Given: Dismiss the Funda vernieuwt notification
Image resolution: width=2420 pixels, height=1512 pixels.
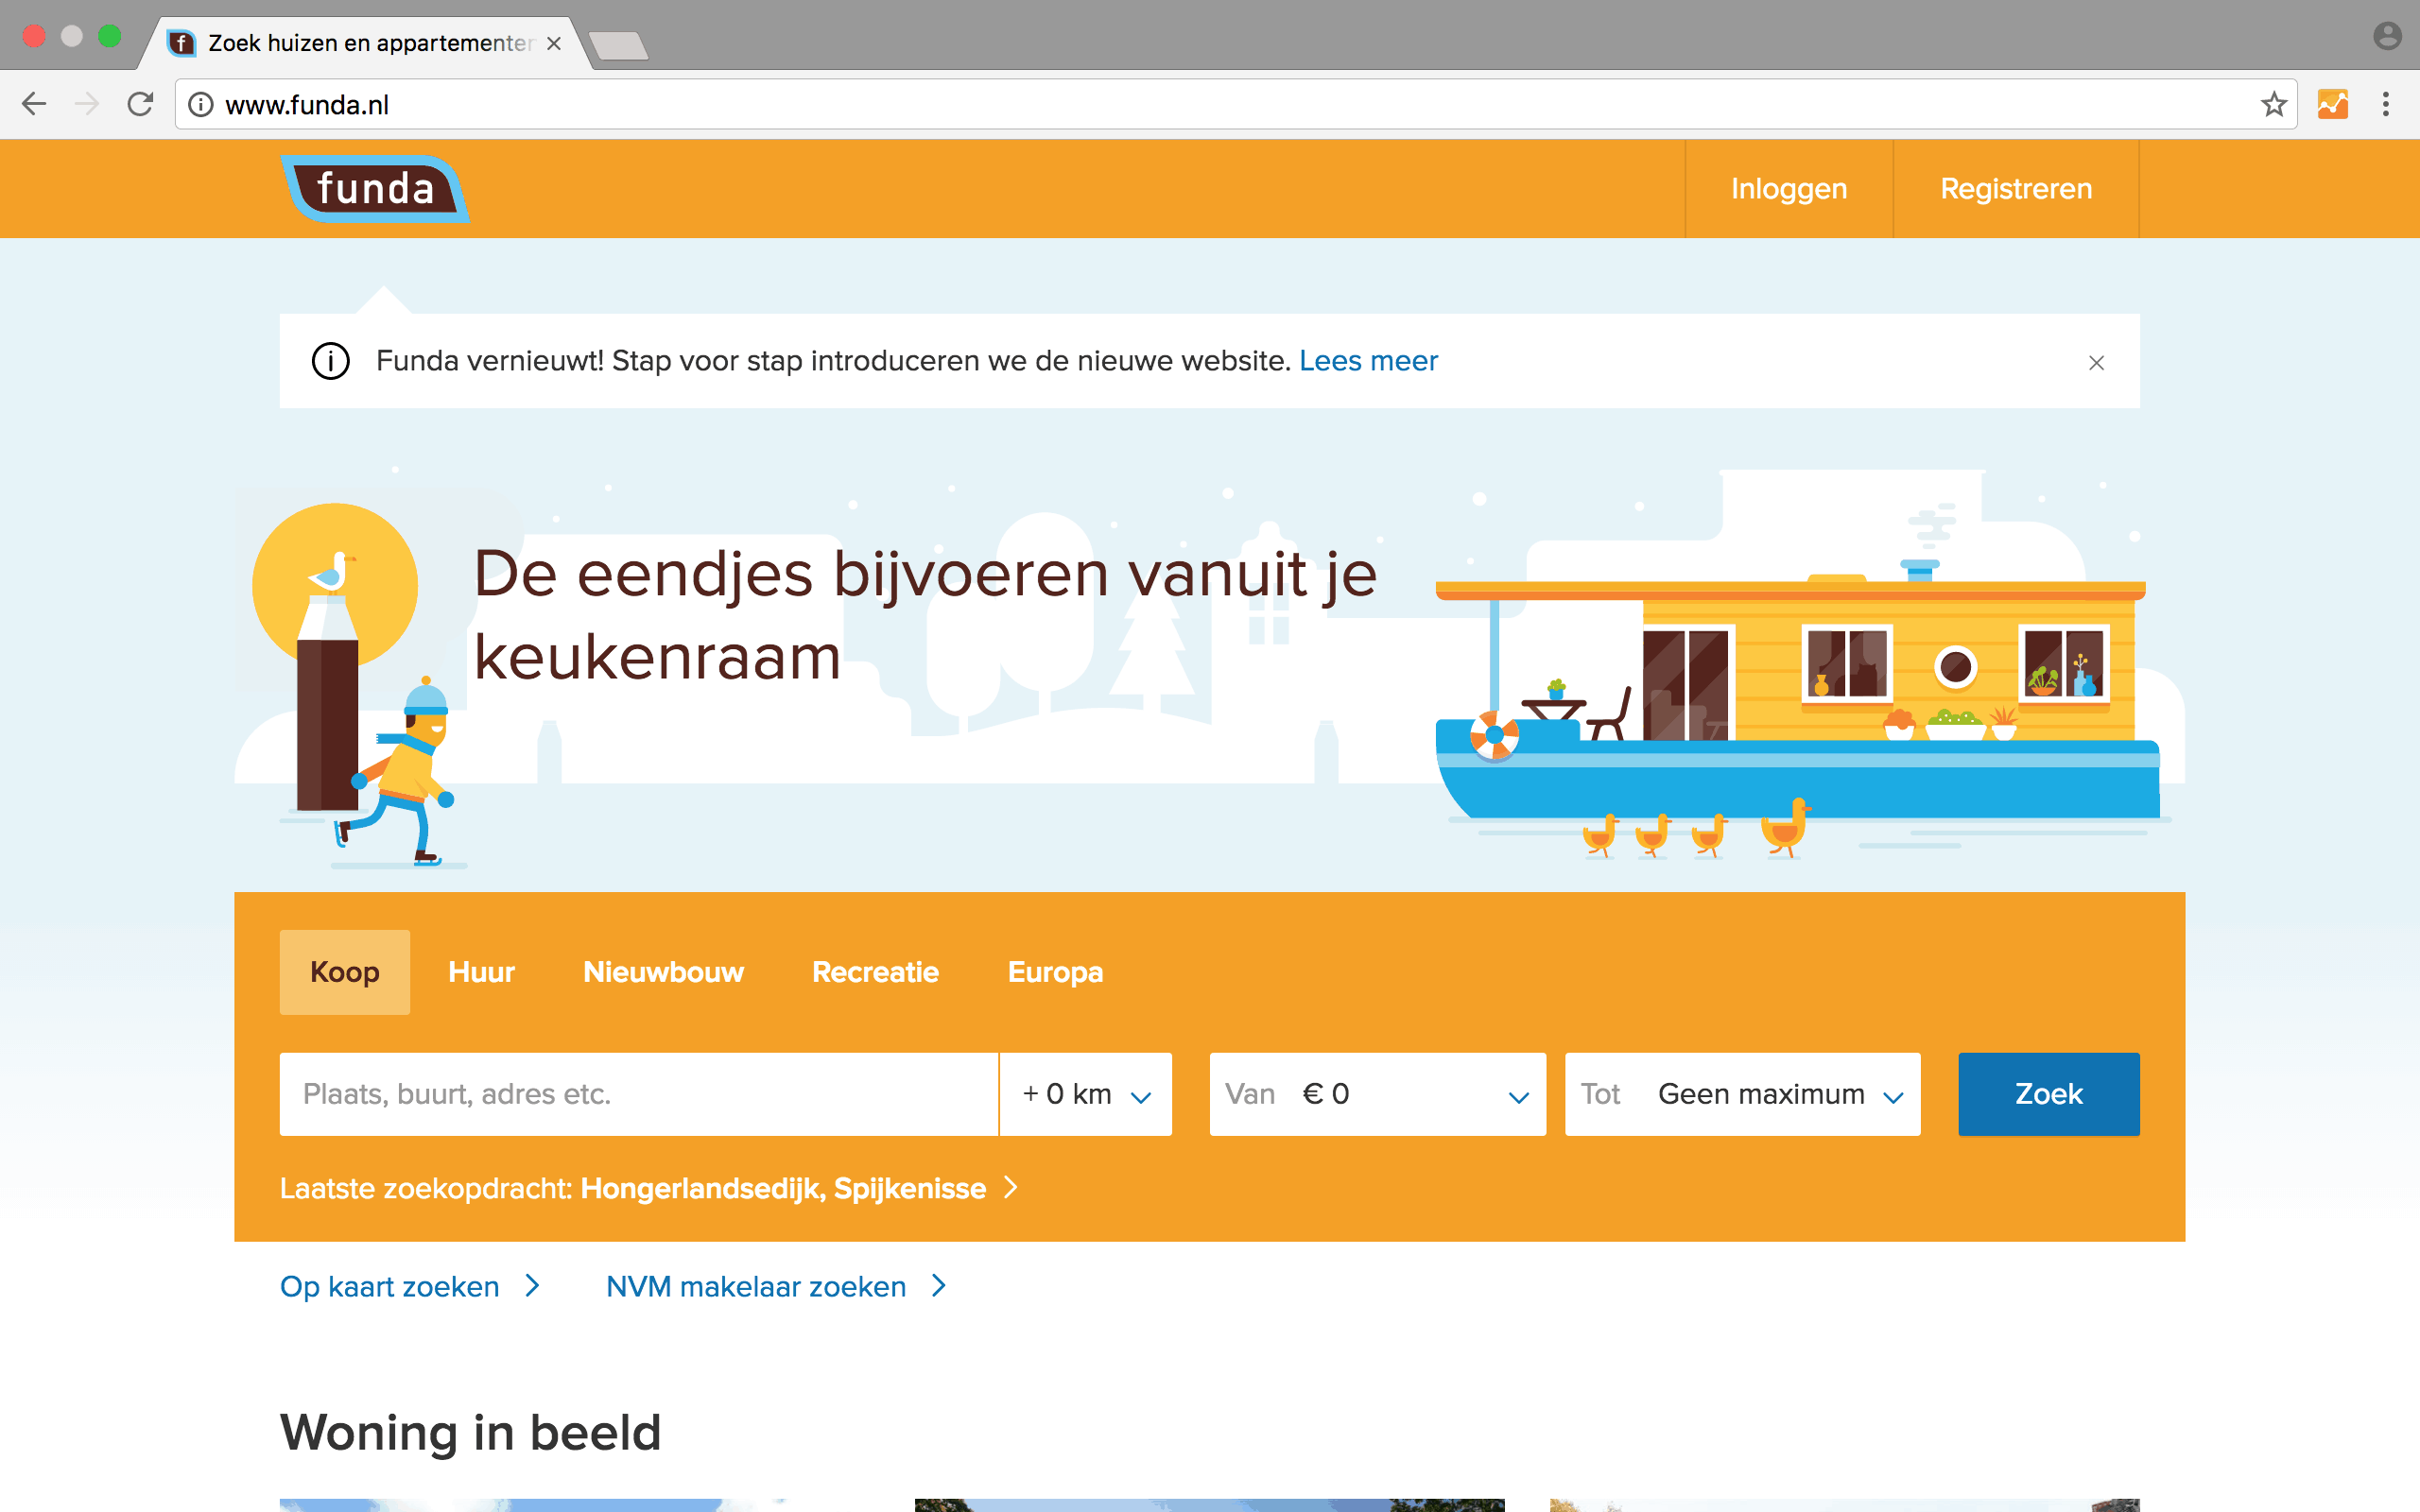Looking at the screenshot, I should [x=2096, y=362].
